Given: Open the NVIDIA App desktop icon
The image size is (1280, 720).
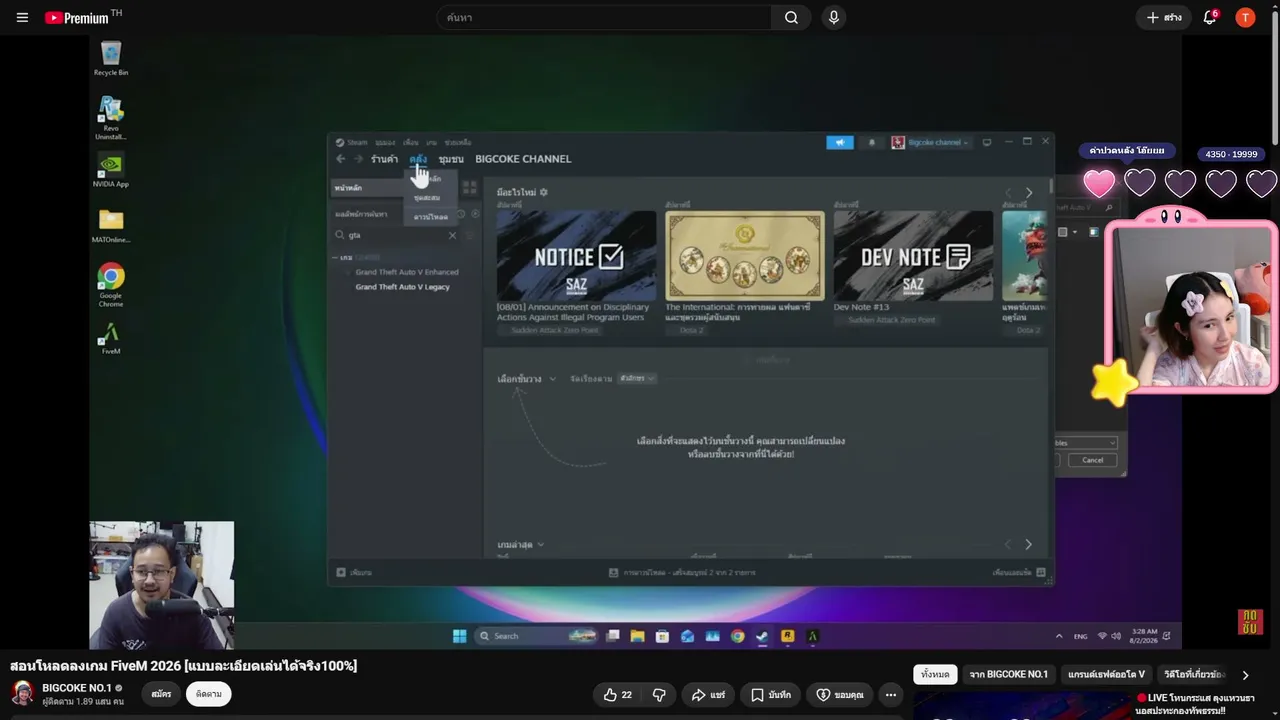Looking at the screenshot, I should click(111, 170).
